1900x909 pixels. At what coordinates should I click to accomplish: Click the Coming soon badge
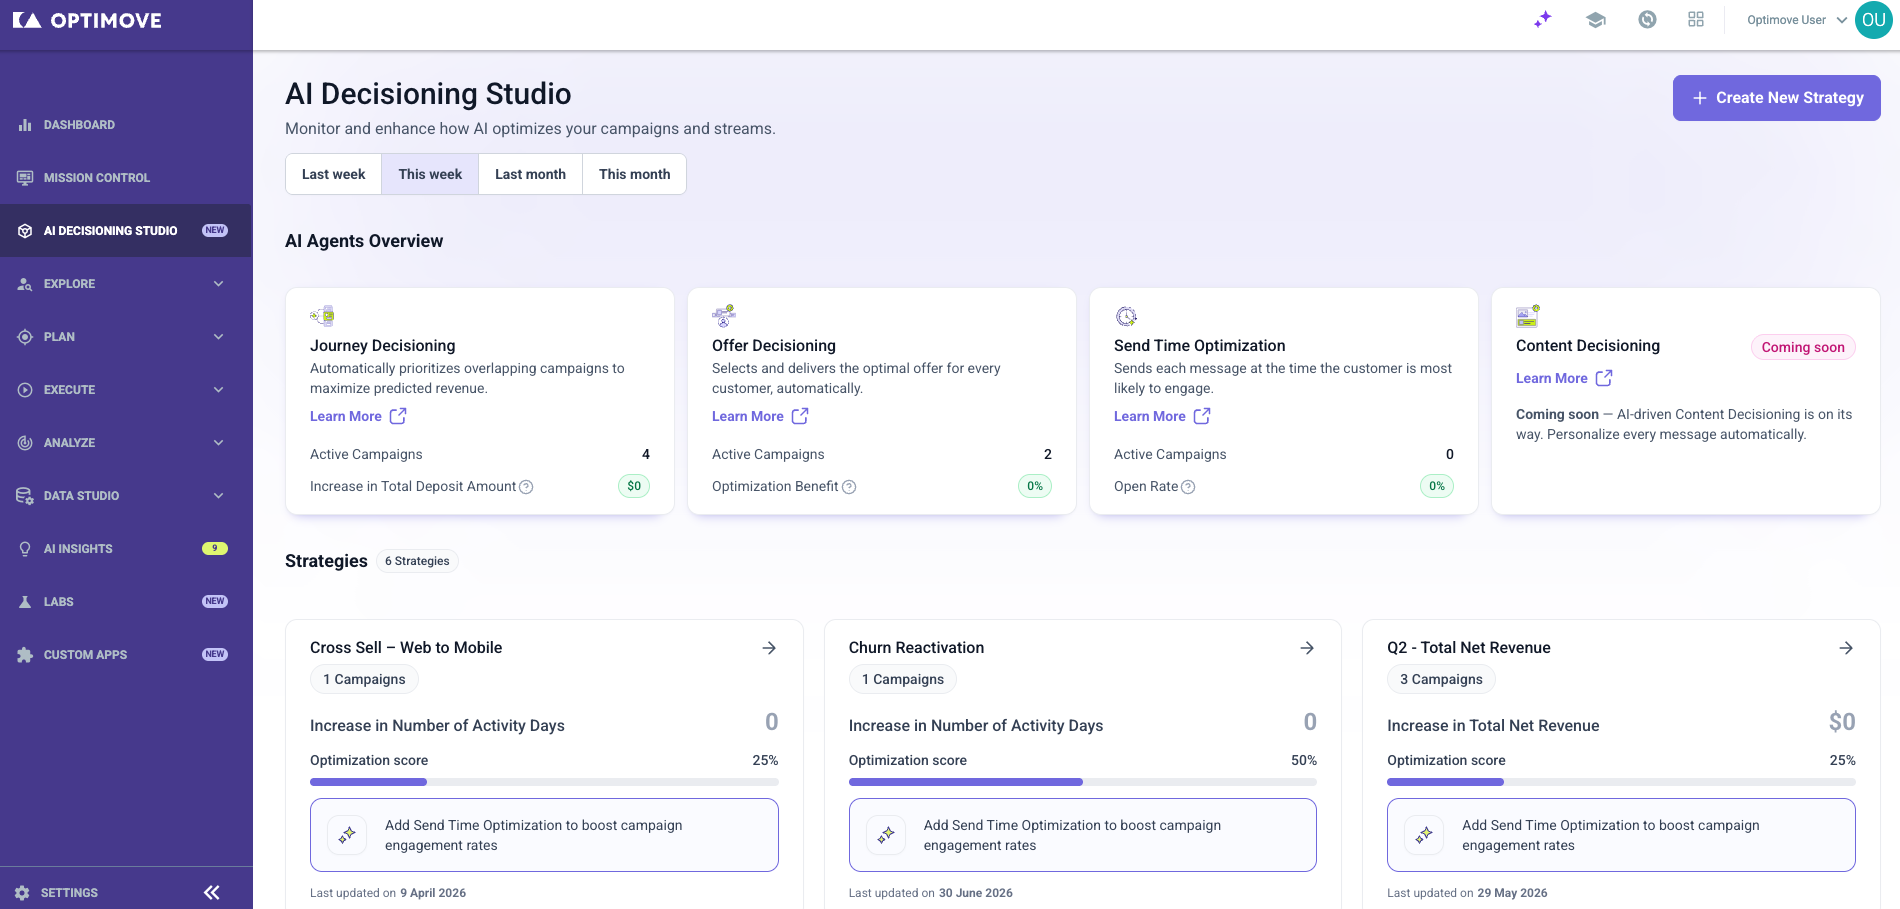(1803, 347)
